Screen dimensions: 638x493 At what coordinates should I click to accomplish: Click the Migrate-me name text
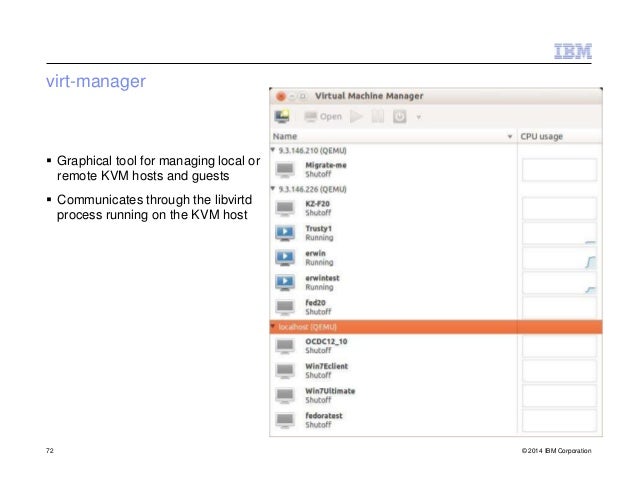pos(326,165)
